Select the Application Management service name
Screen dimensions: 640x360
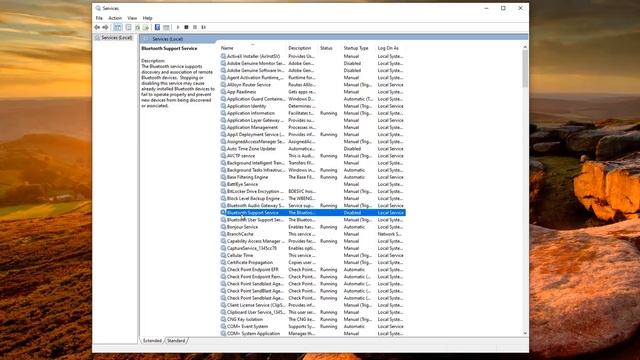(252, 127)
